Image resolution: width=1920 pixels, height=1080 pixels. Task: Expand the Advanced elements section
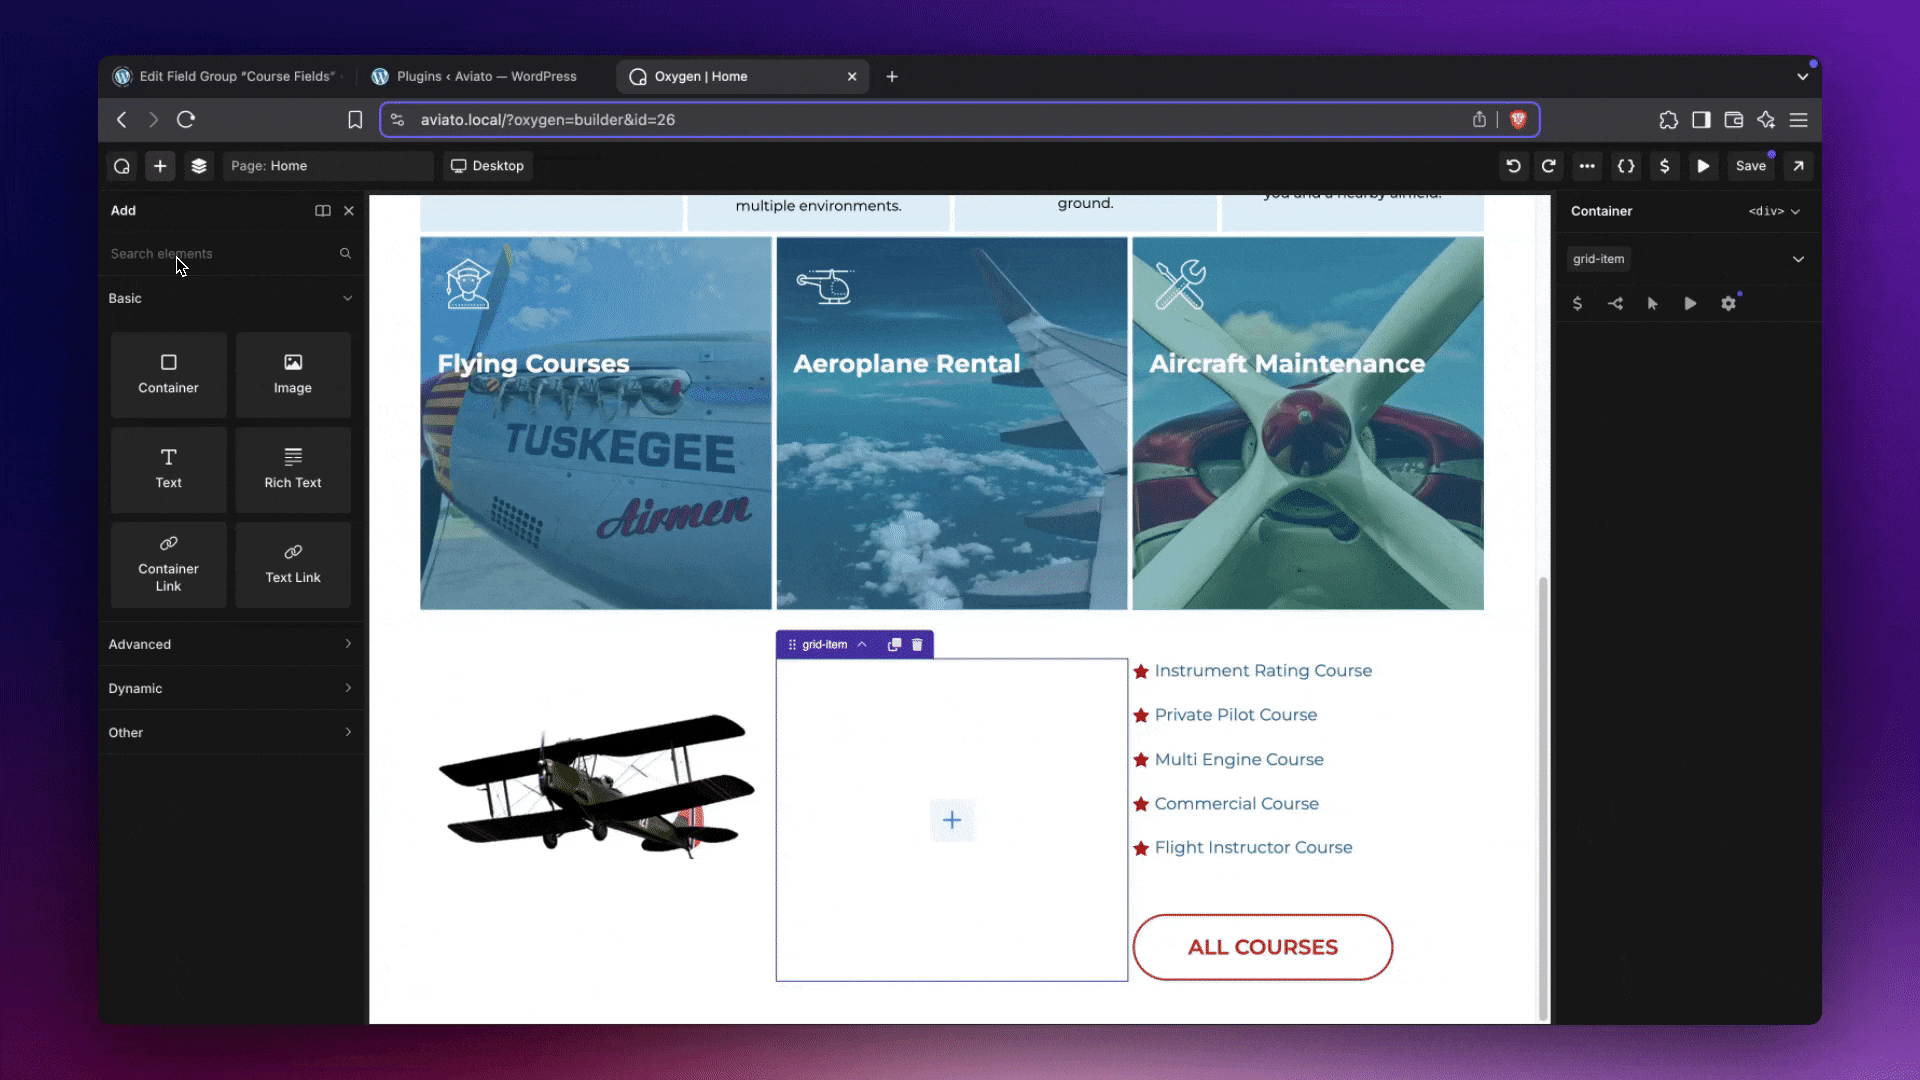point(231,644)
